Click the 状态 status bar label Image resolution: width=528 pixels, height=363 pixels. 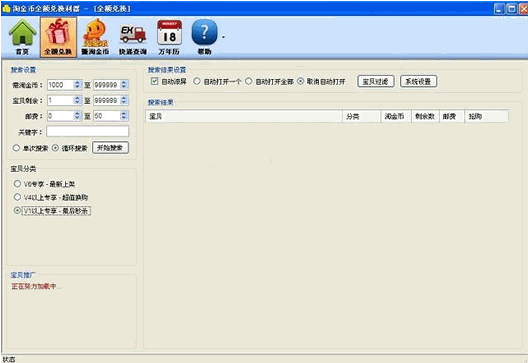pyautogui.click(x=9, y=359)
